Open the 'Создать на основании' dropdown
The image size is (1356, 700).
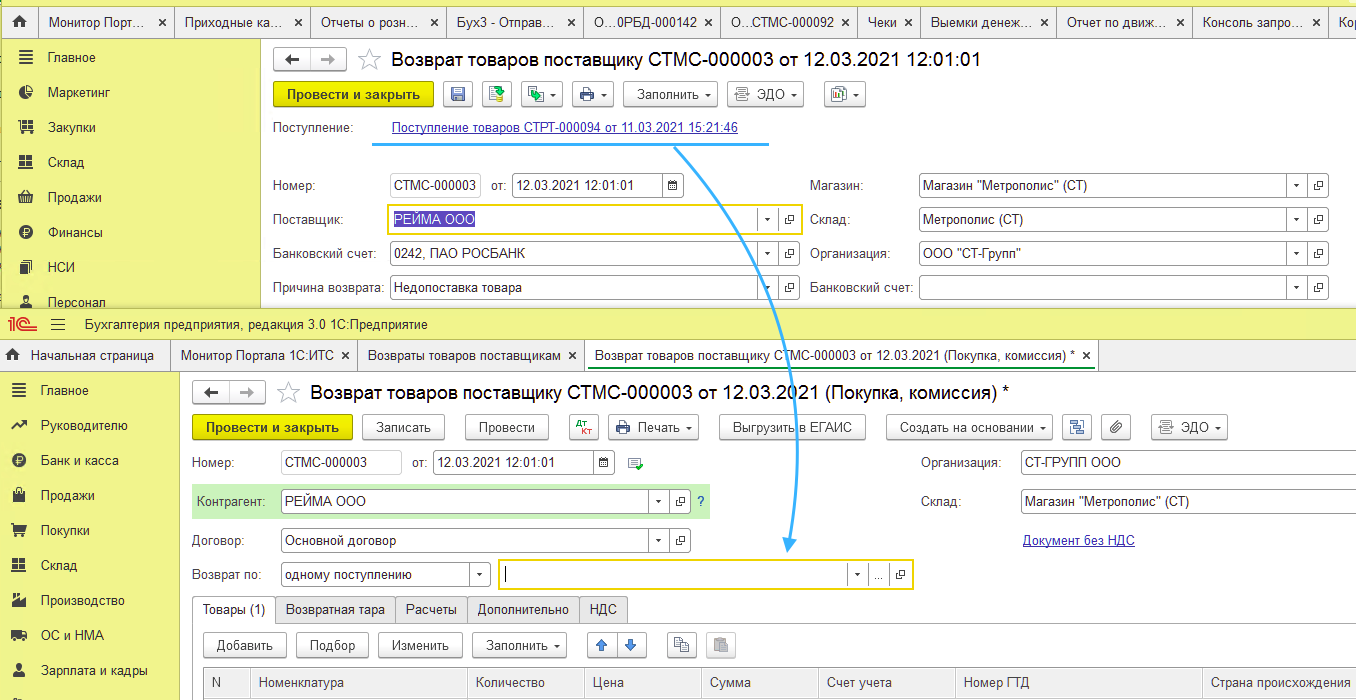(966, 427)
